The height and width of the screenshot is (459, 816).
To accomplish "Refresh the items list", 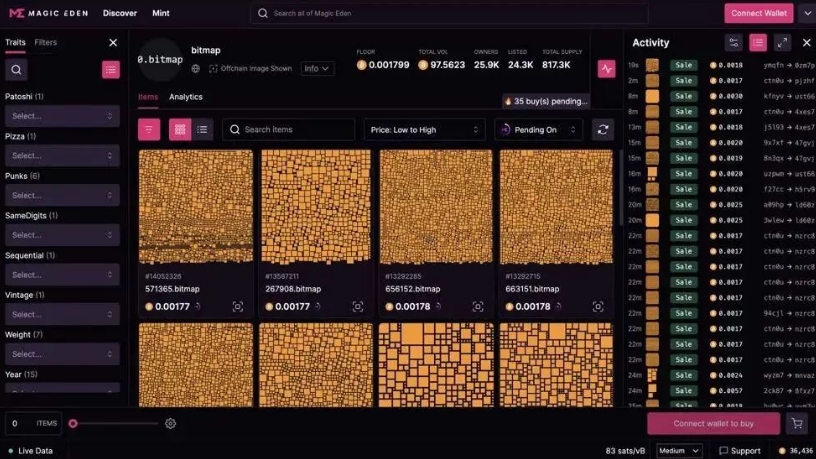I will click(x=603, y=130).
